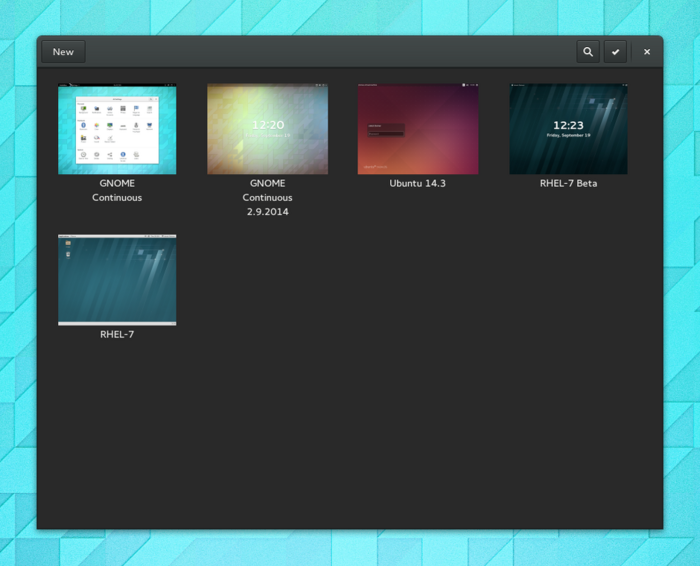Enable selection mode with the checkmark icon

pos(616,52)
